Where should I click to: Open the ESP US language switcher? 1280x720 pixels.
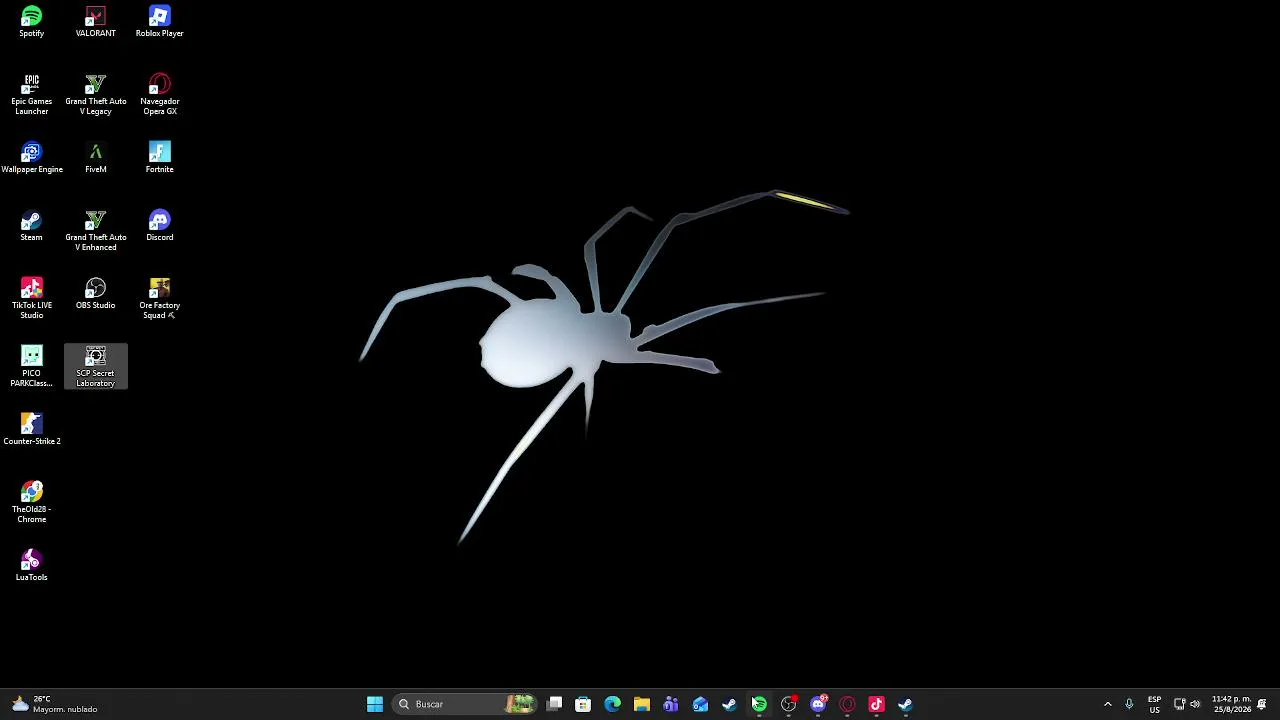coord(1154,704)
